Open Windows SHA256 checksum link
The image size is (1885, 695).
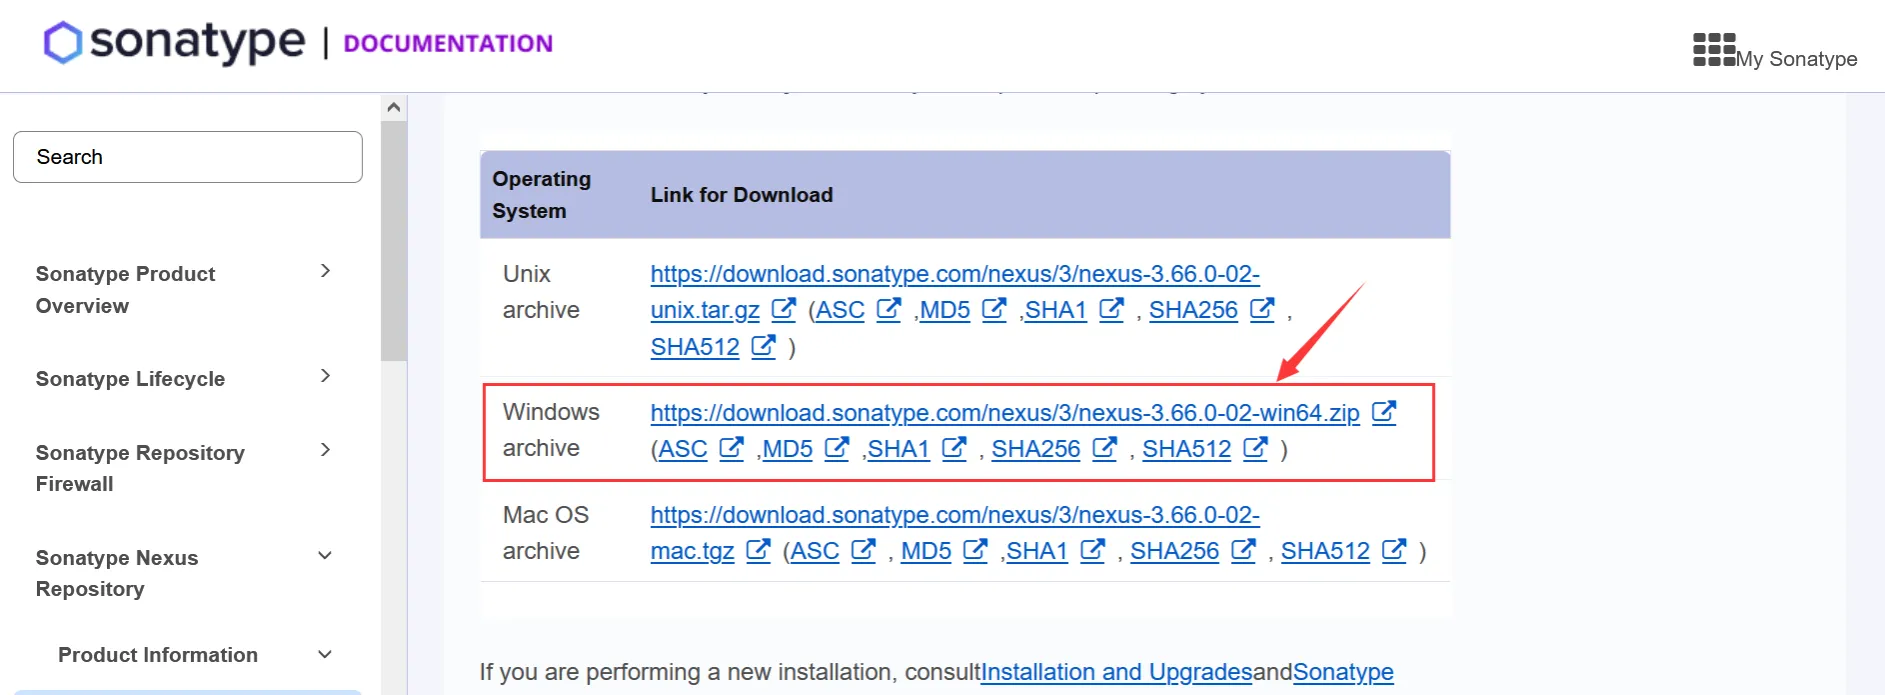point(1036,449)
